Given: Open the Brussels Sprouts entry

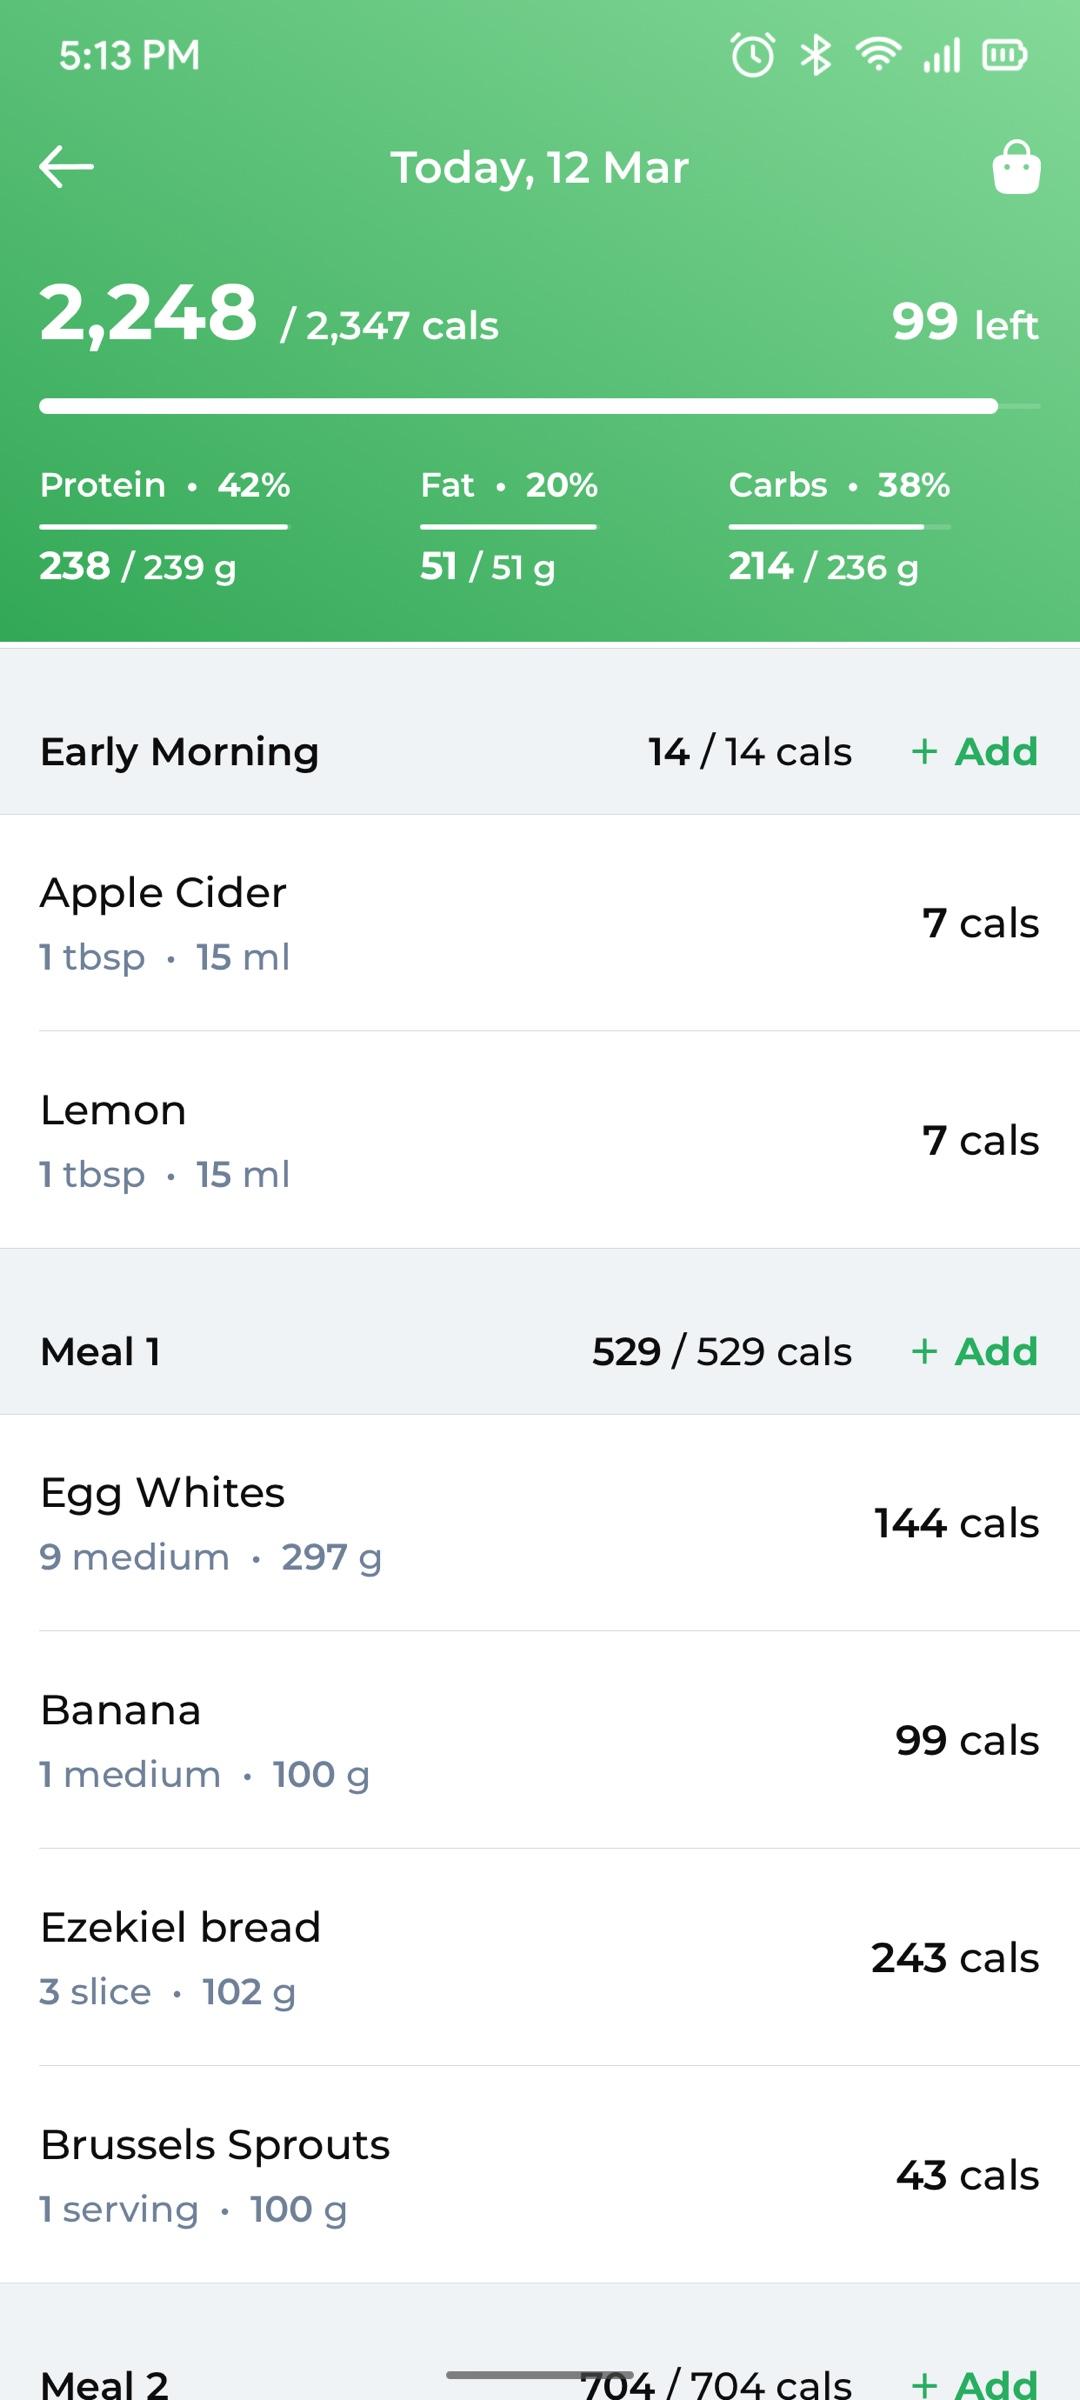Looking at the screenshot, I should tap(540, 2175).
